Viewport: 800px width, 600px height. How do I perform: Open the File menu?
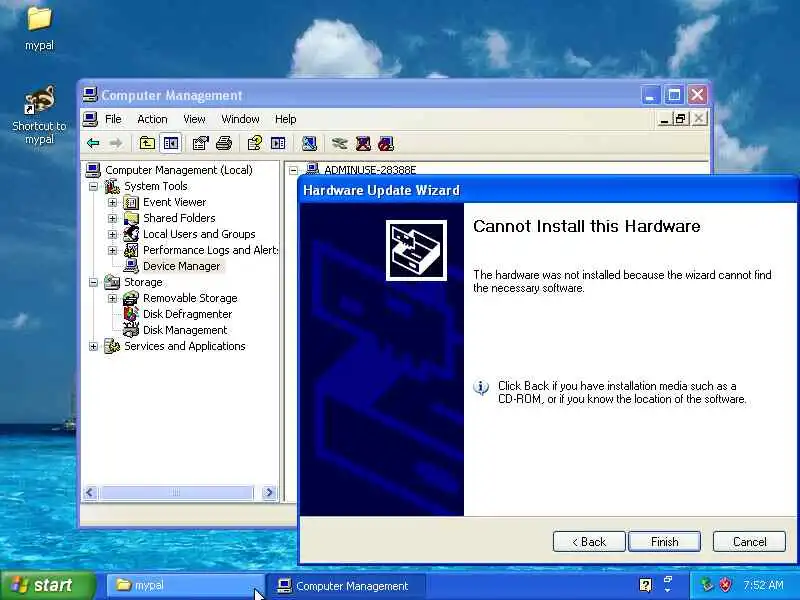113,119
